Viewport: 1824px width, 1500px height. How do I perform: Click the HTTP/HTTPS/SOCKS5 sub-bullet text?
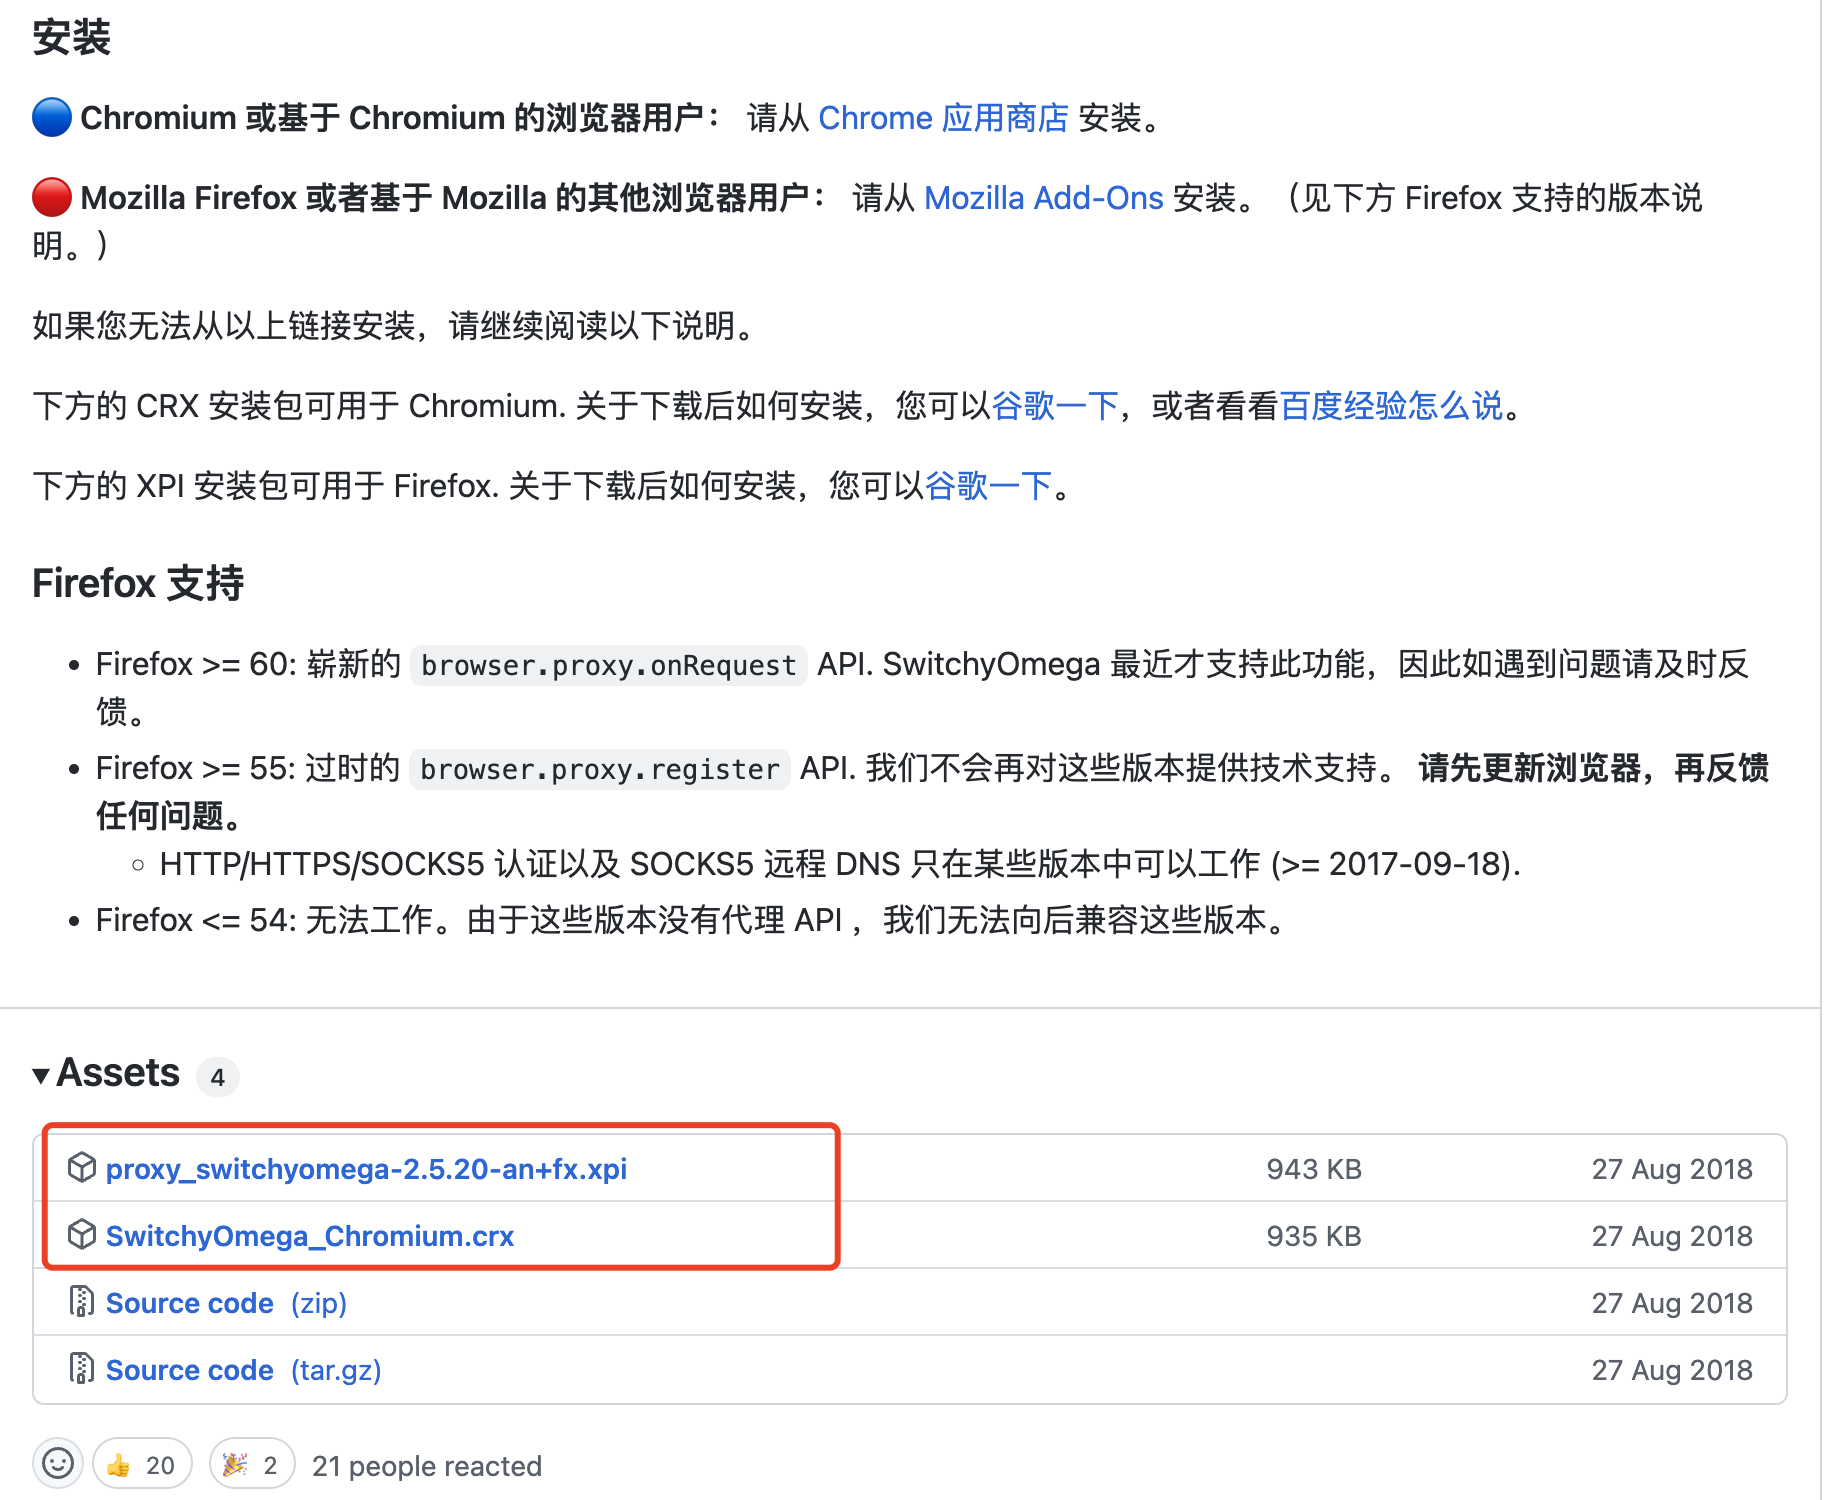[x=840, y=864]
